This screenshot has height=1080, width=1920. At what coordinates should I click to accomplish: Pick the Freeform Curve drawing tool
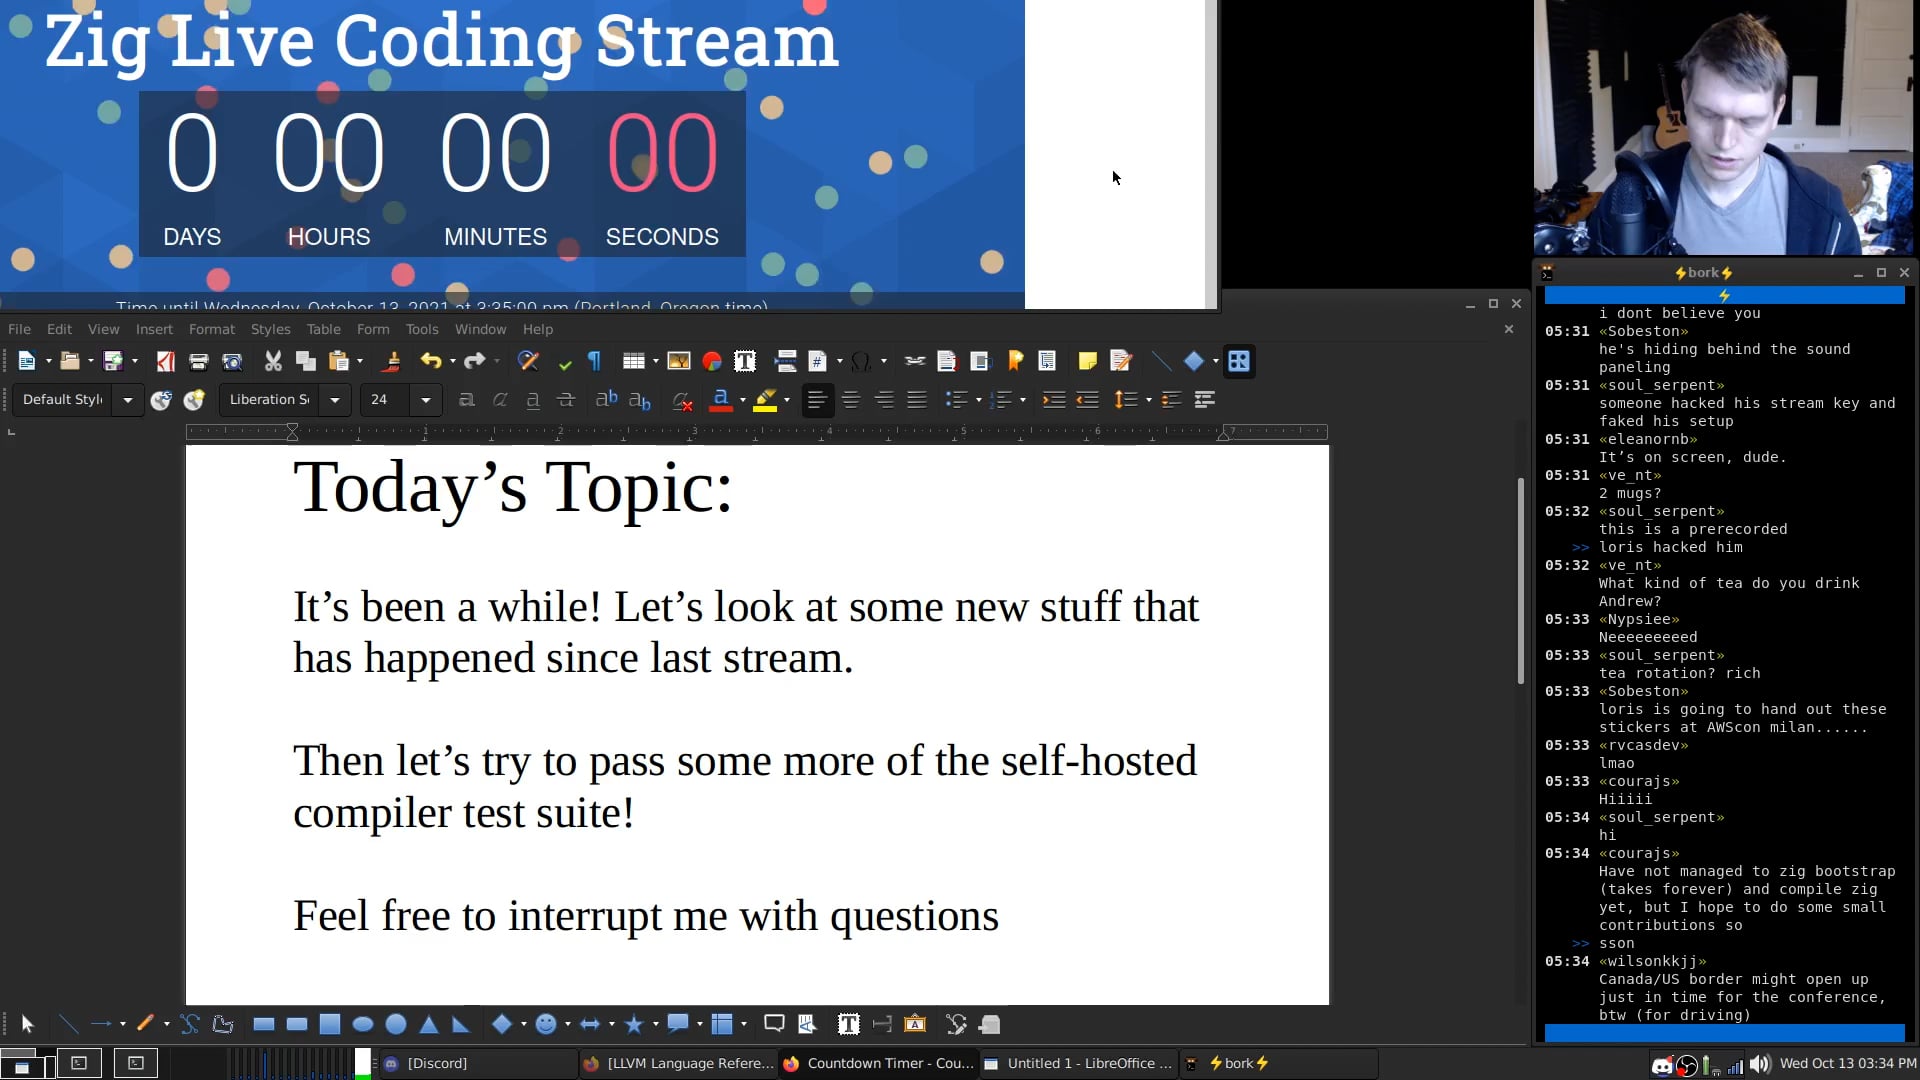pos(189,1024)
